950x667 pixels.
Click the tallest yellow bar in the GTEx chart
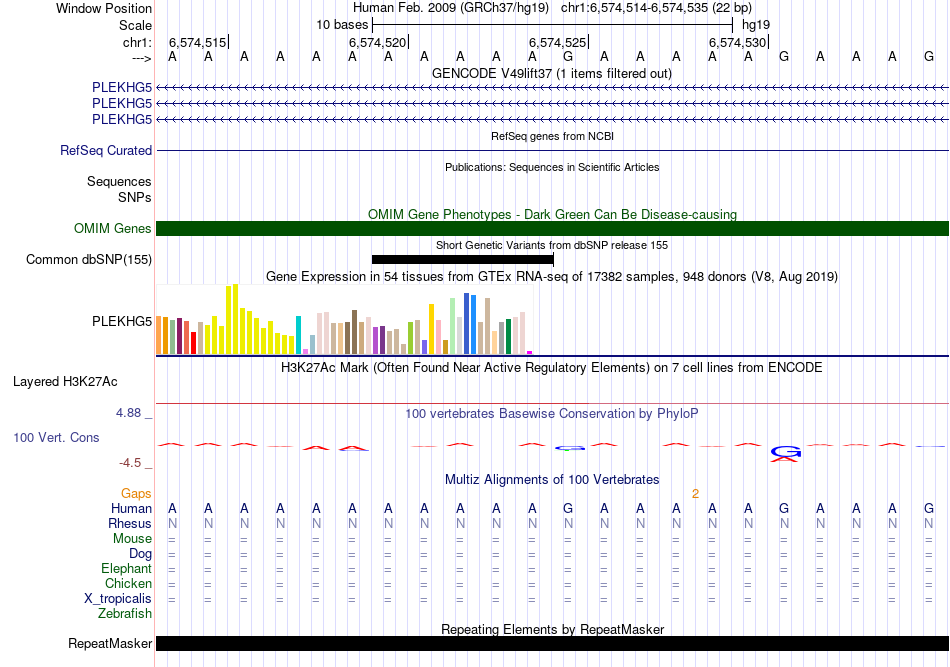(236, 319)
